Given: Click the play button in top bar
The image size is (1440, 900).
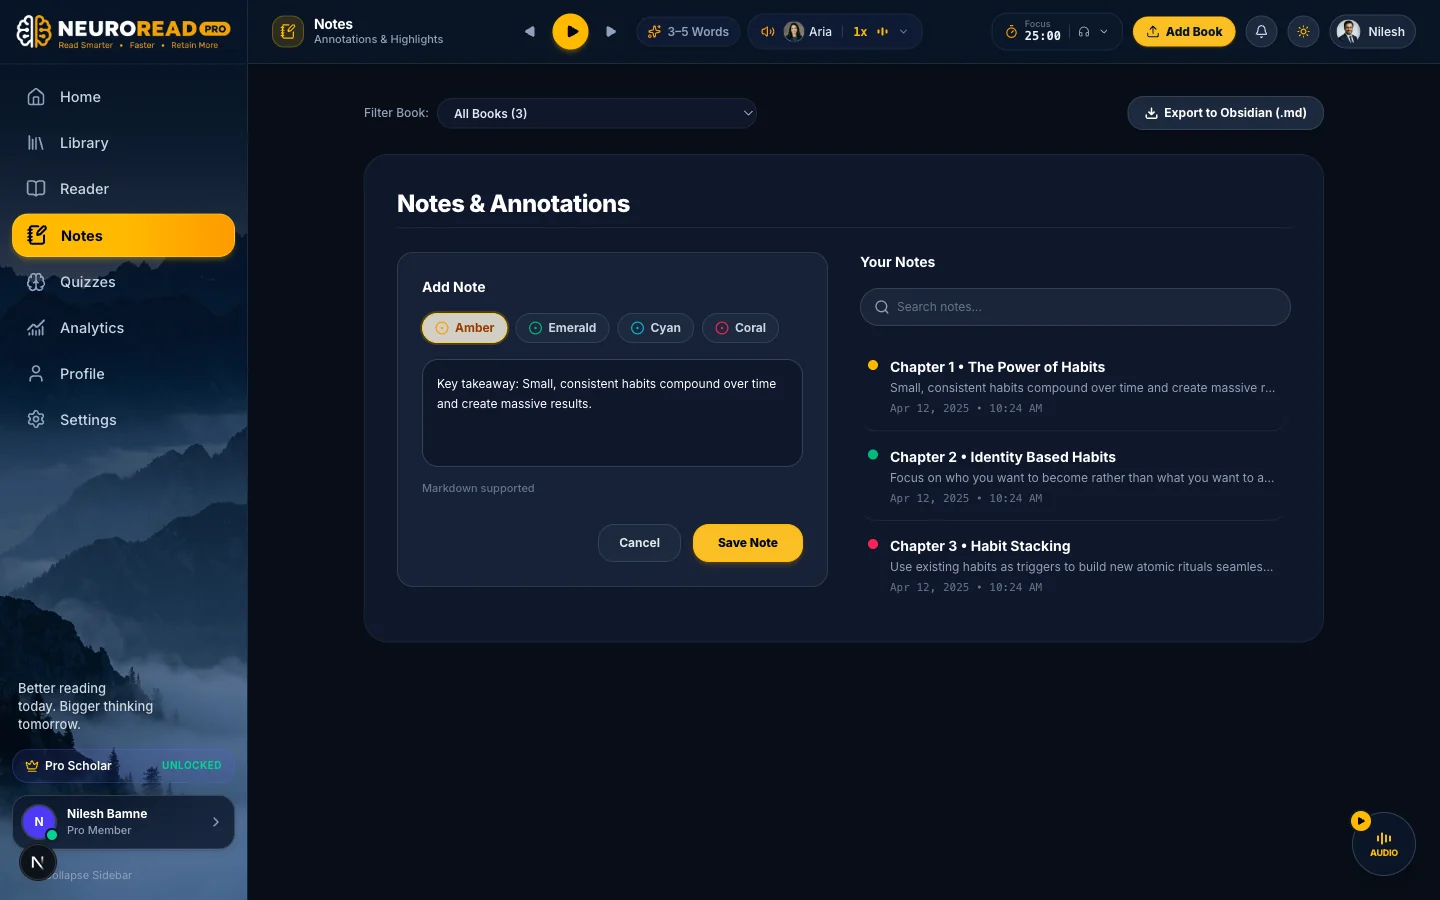Looking at the screenshot, I should pyautogui.click(x=571, y=32).
